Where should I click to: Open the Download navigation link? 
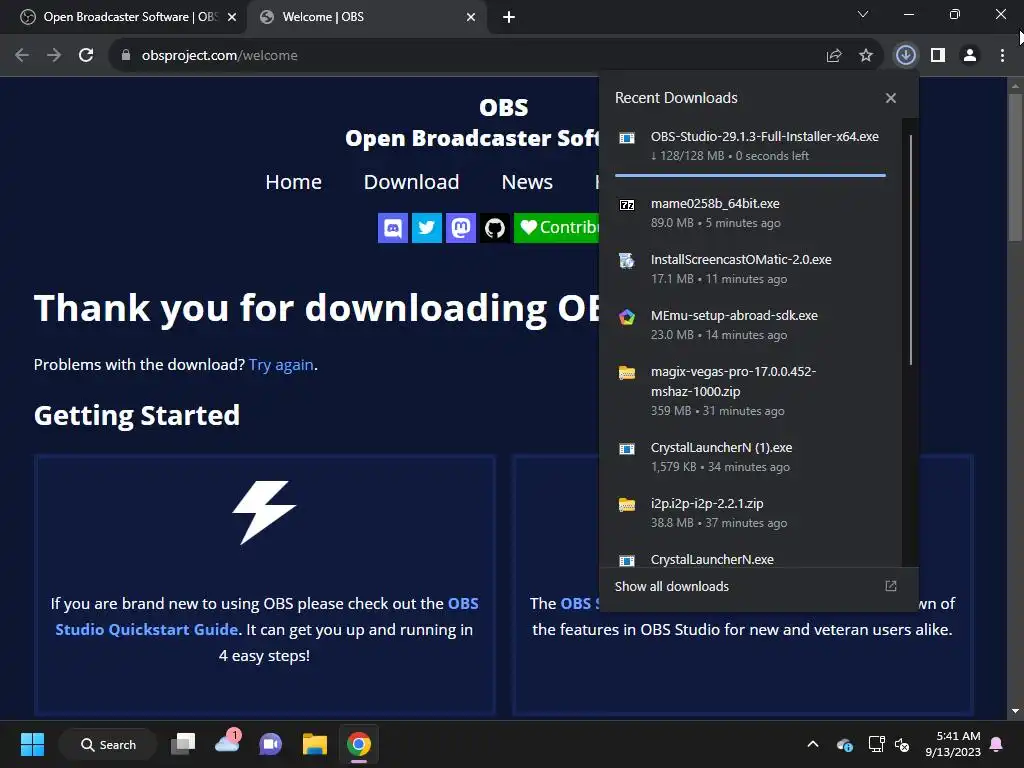click(x=411, y=182)
